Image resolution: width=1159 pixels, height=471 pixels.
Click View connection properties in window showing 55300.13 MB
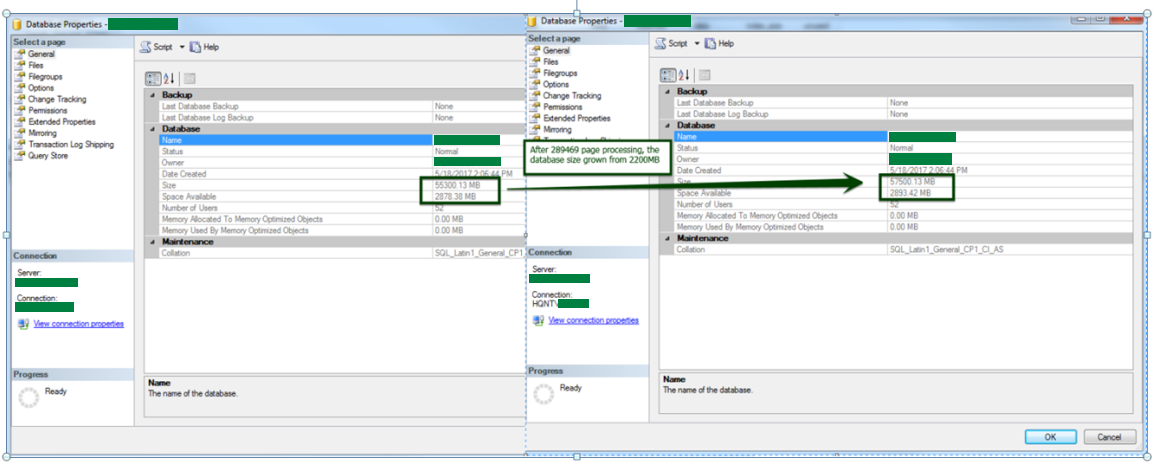point(78,324)
